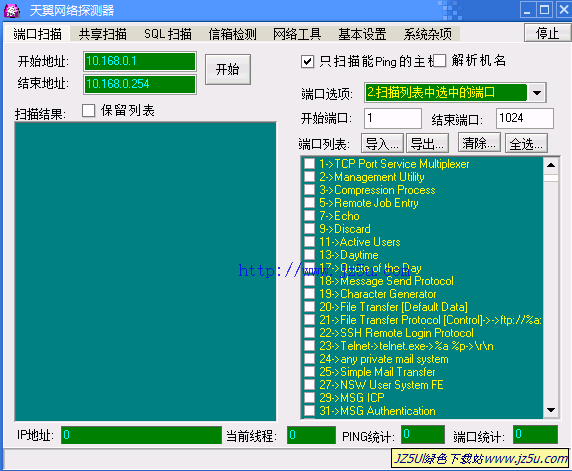Screen dimensions: 572x471
Task: Check port 20 File Transfer Default Data
Action: pyautogui.click(x=309, y=307)
